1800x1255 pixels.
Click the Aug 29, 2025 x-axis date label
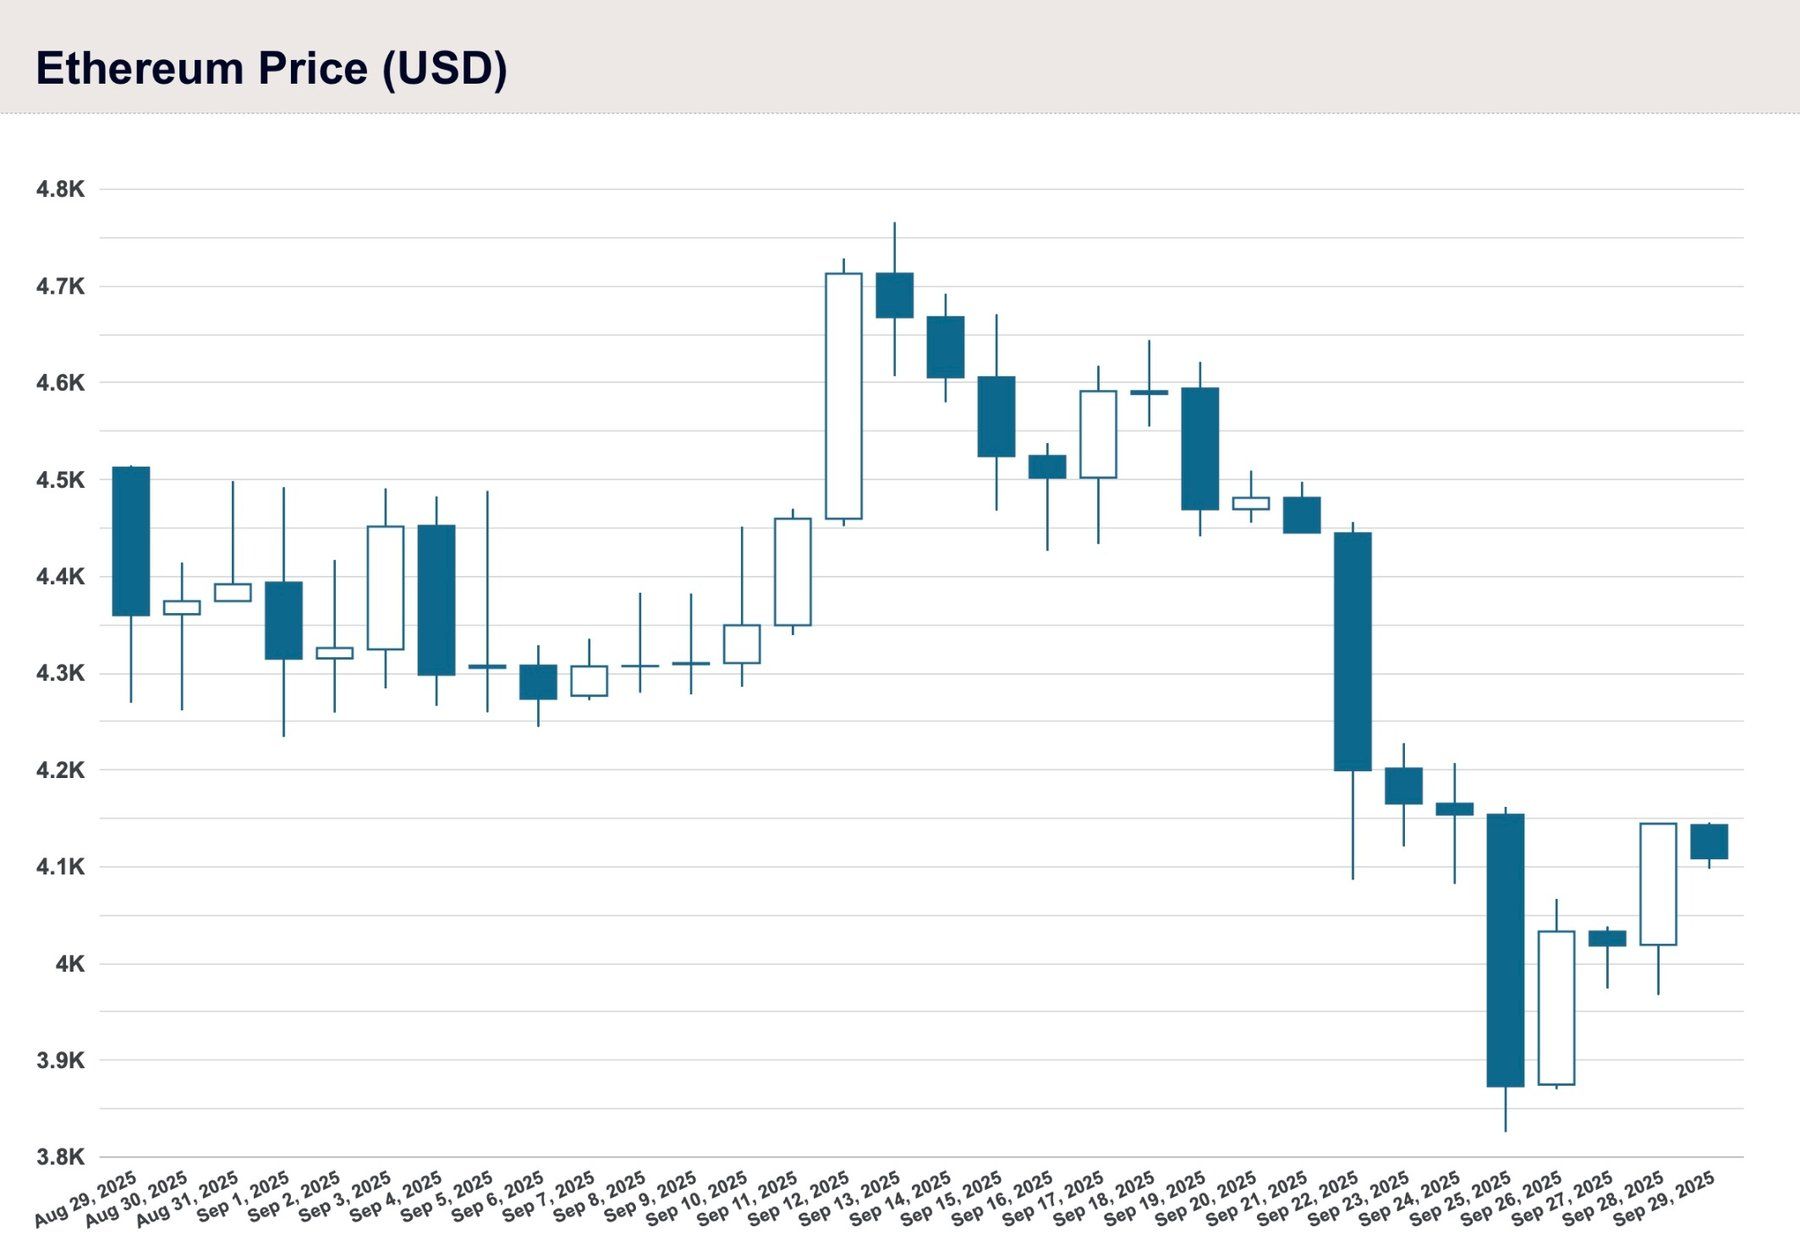tap(86, 1198)
